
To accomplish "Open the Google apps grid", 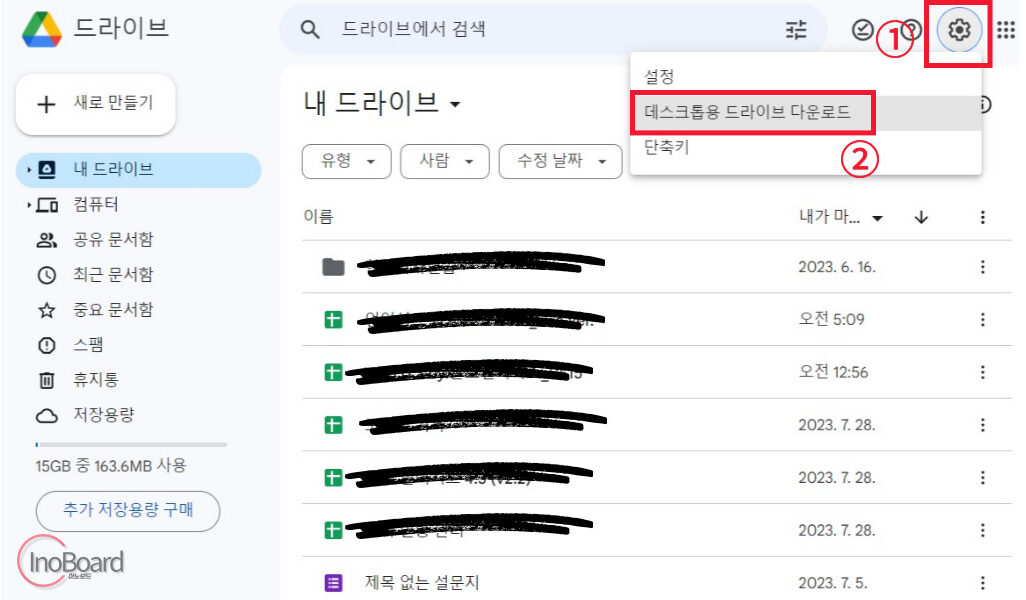I will click(1006, 29).
